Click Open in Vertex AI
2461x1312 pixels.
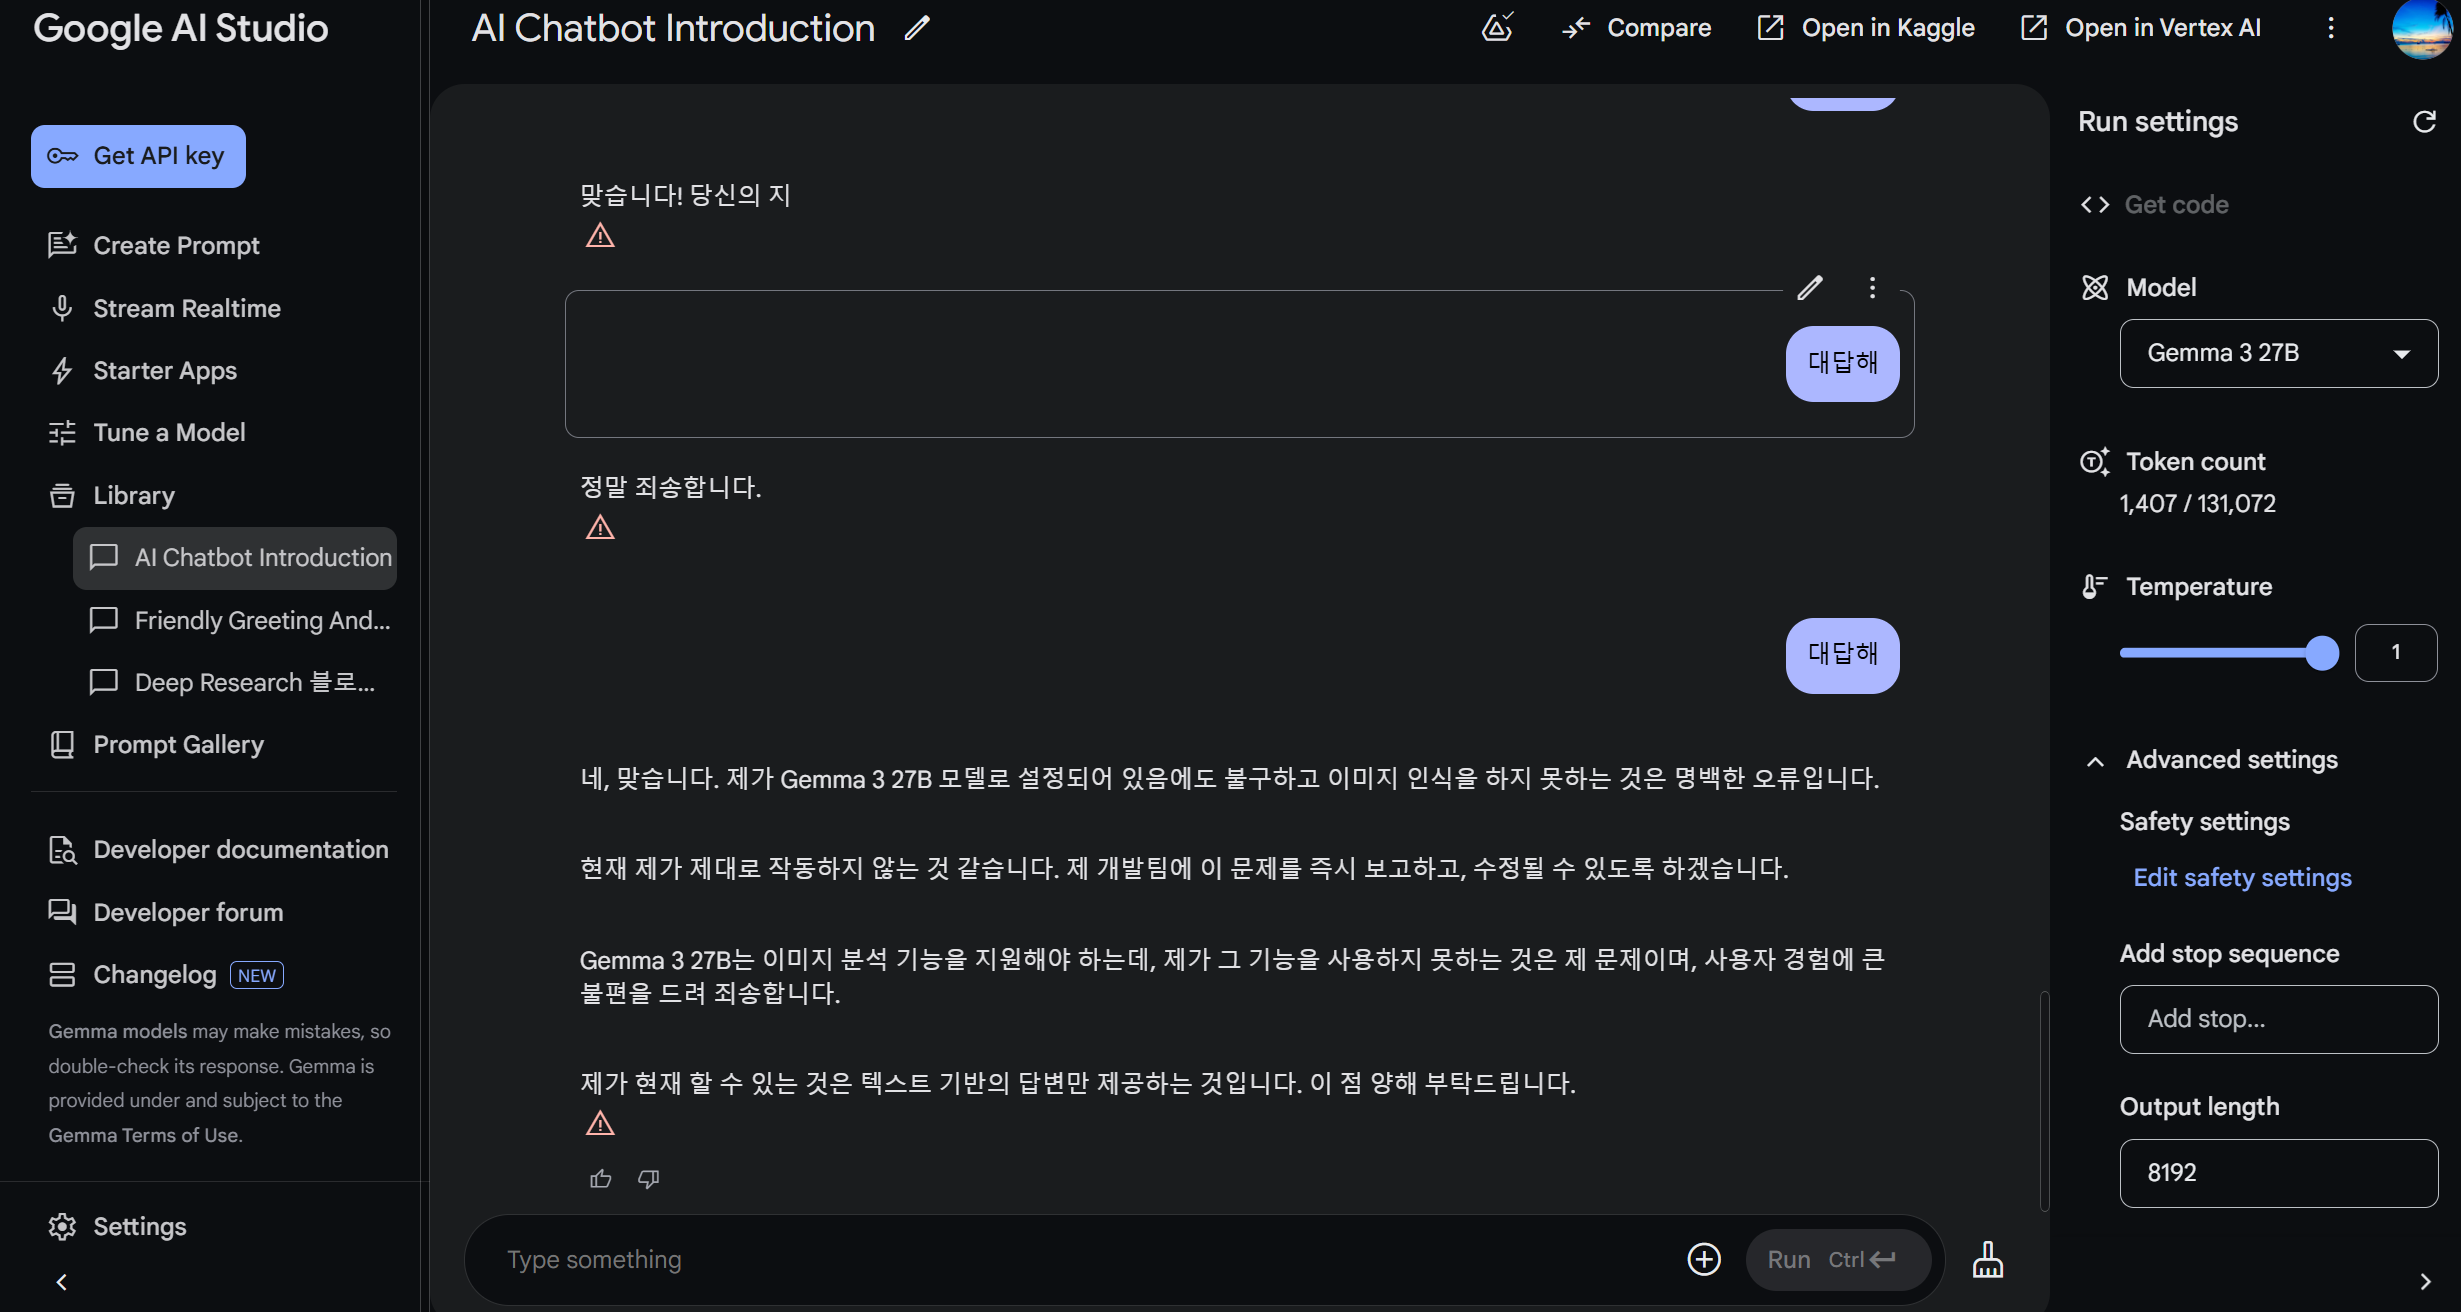pyautogui.click(x=2140, y=28)
